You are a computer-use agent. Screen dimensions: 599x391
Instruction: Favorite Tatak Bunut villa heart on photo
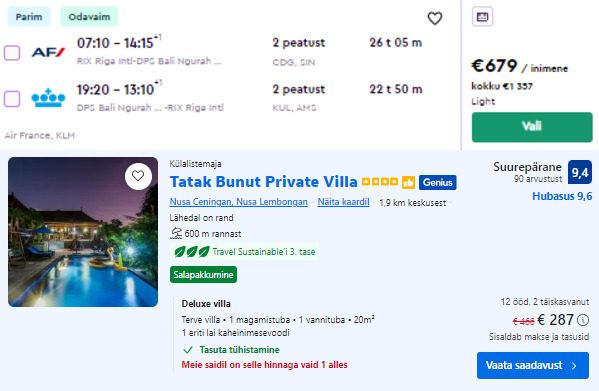(138, 176)
